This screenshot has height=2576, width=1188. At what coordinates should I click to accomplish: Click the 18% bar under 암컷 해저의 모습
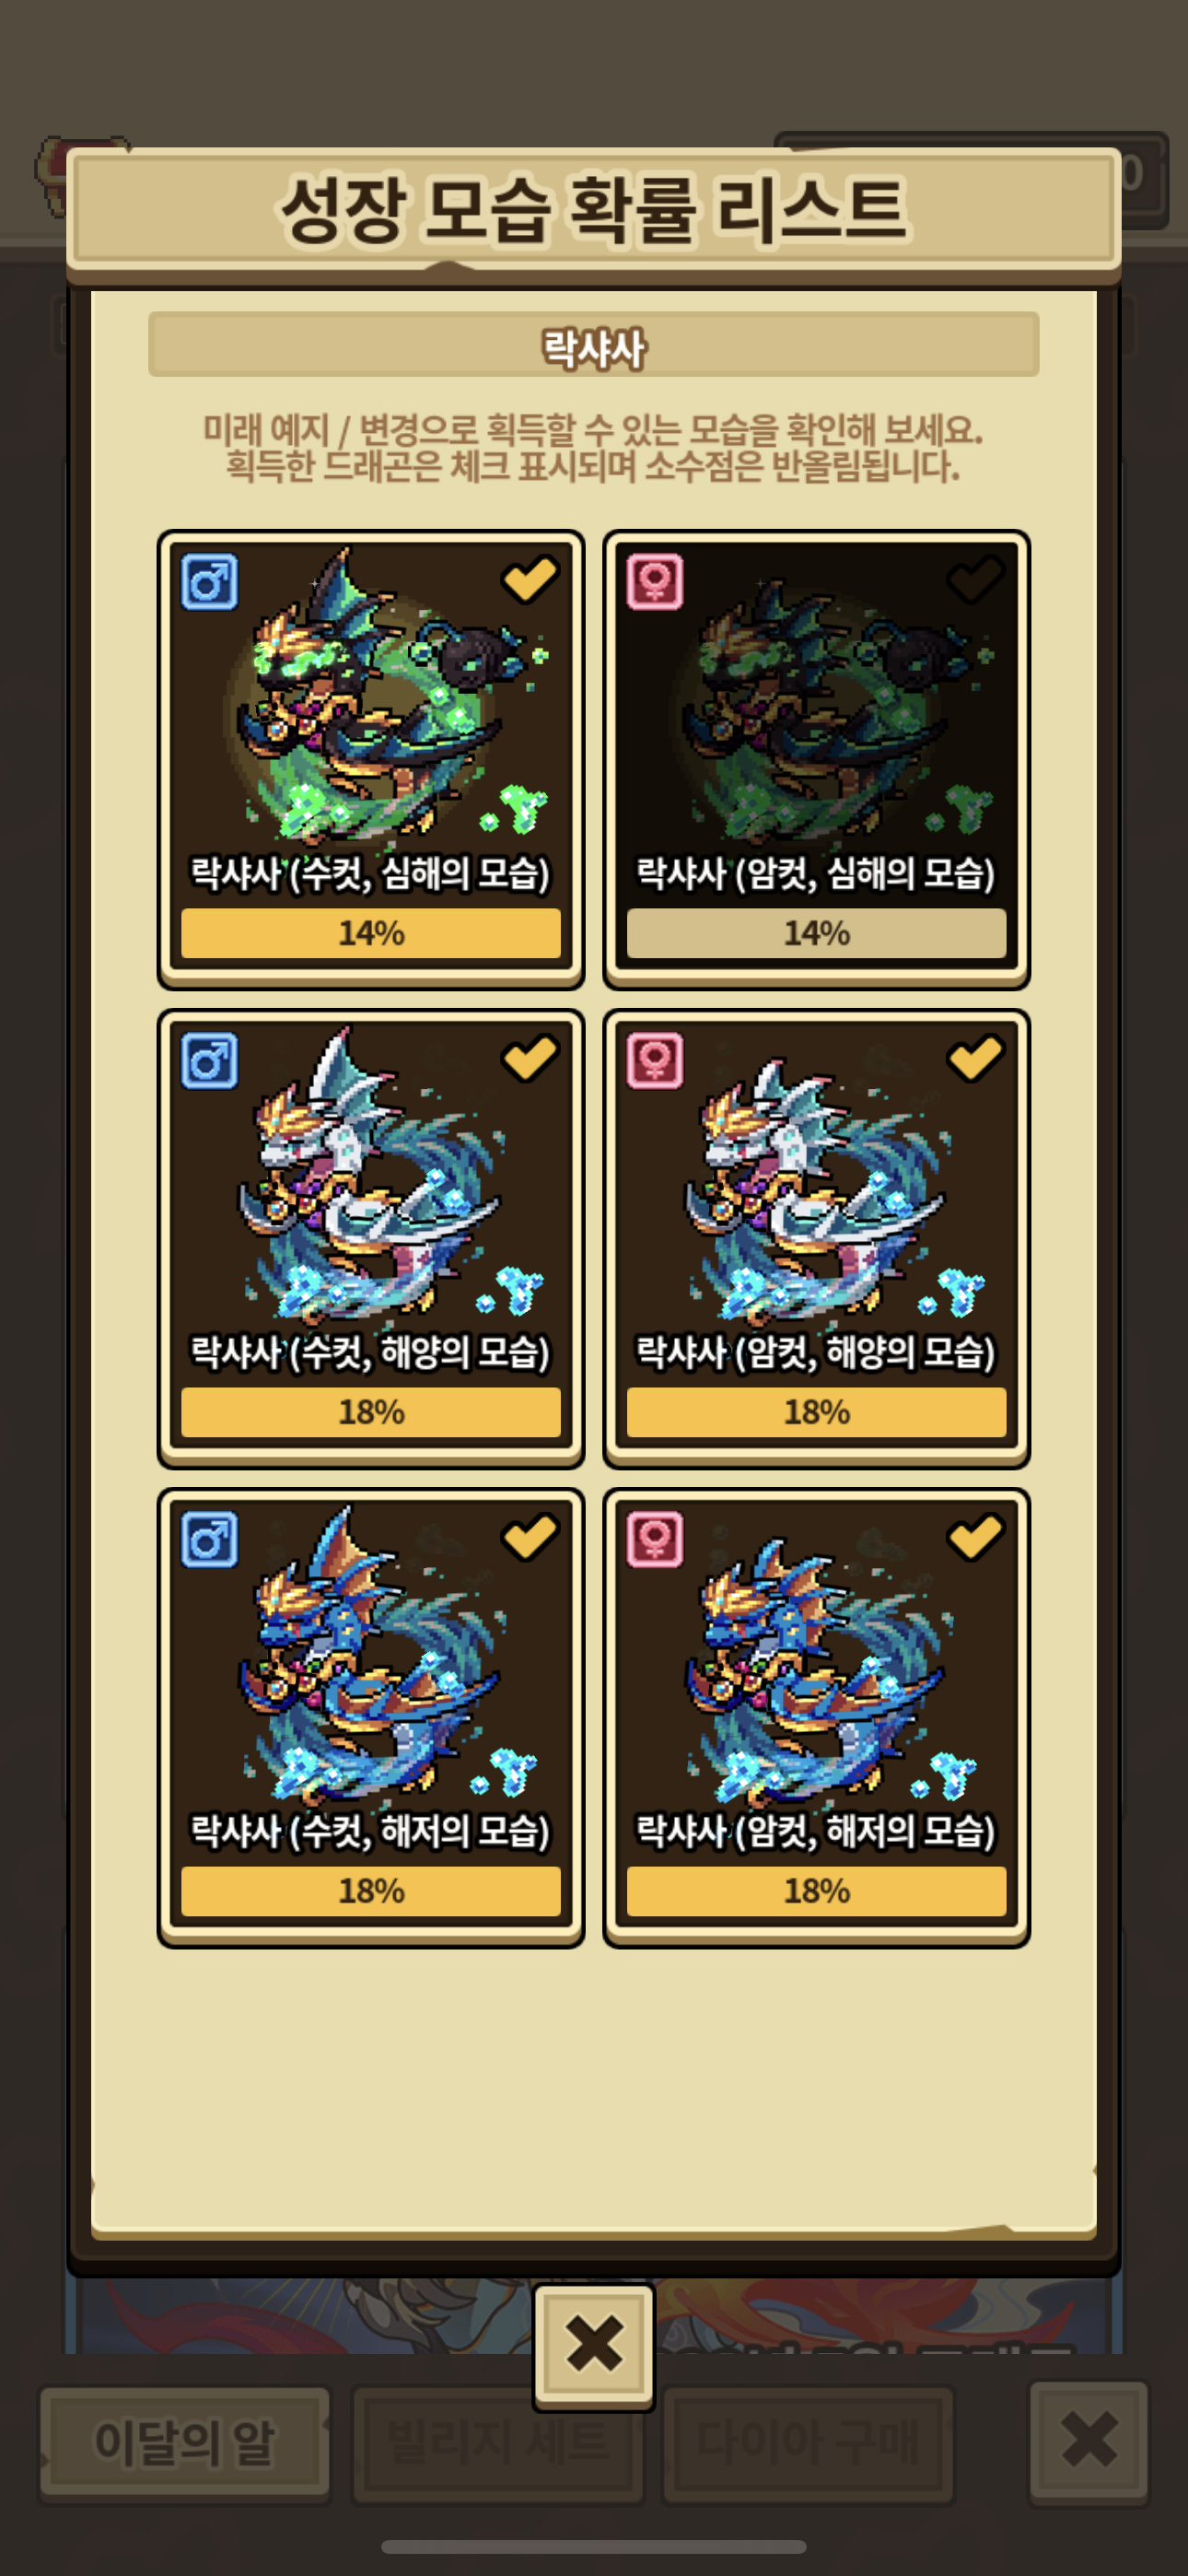[x=816, y=1891]
